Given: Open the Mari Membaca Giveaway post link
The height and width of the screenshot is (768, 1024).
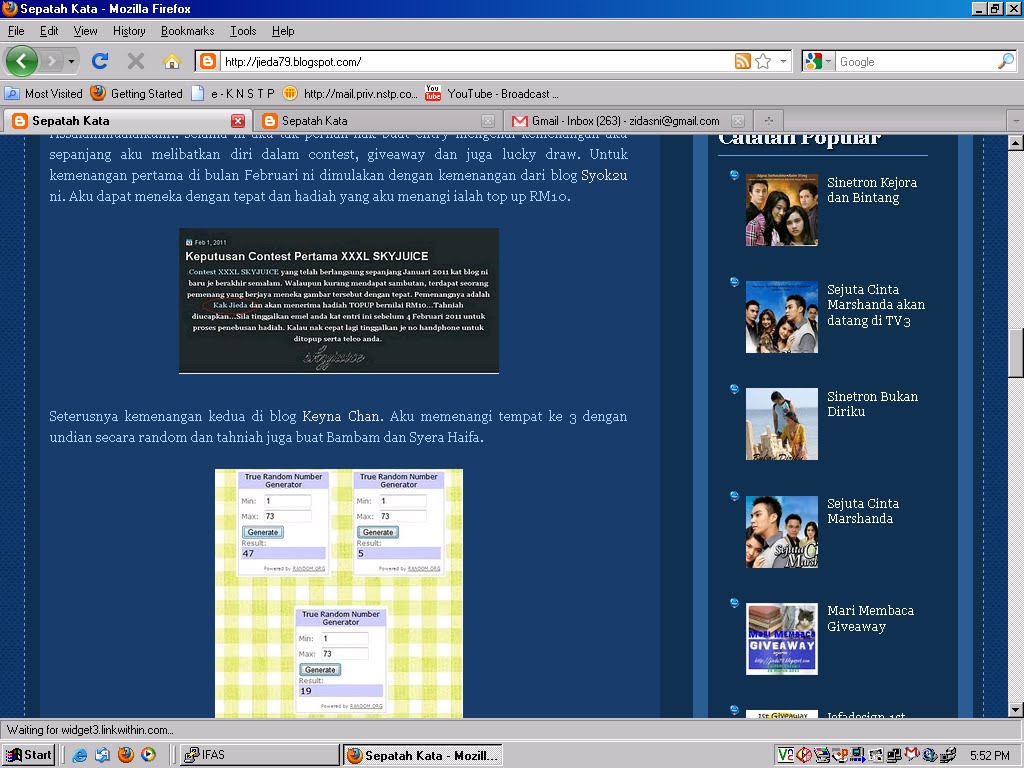Looking at the screenshot, I should [x=871, y=618].
